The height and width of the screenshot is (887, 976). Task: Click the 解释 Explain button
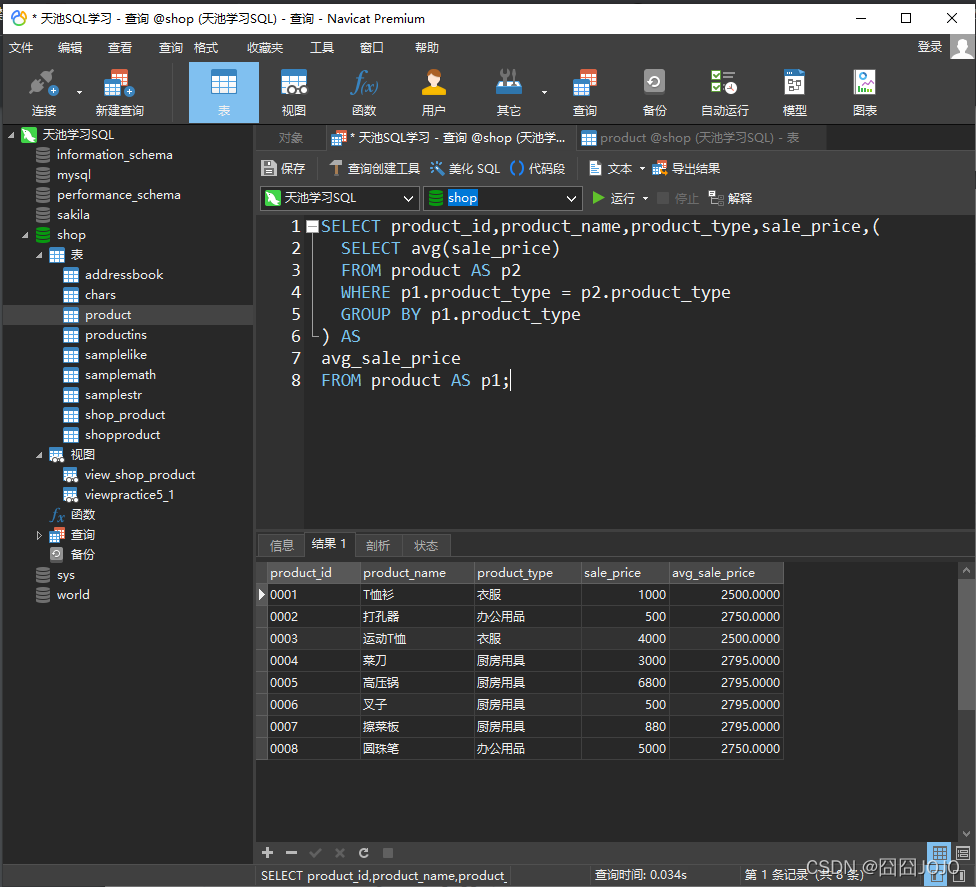pyautogui.click(x=731, y=199)
